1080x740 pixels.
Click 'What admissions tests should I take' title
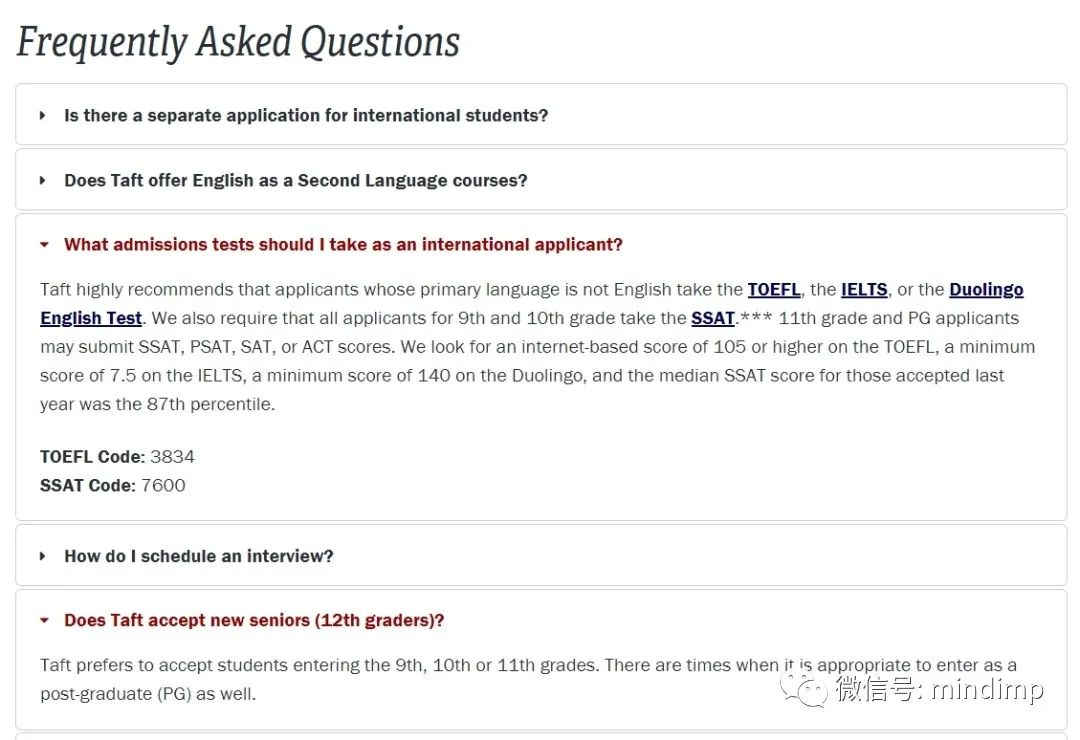343,245
